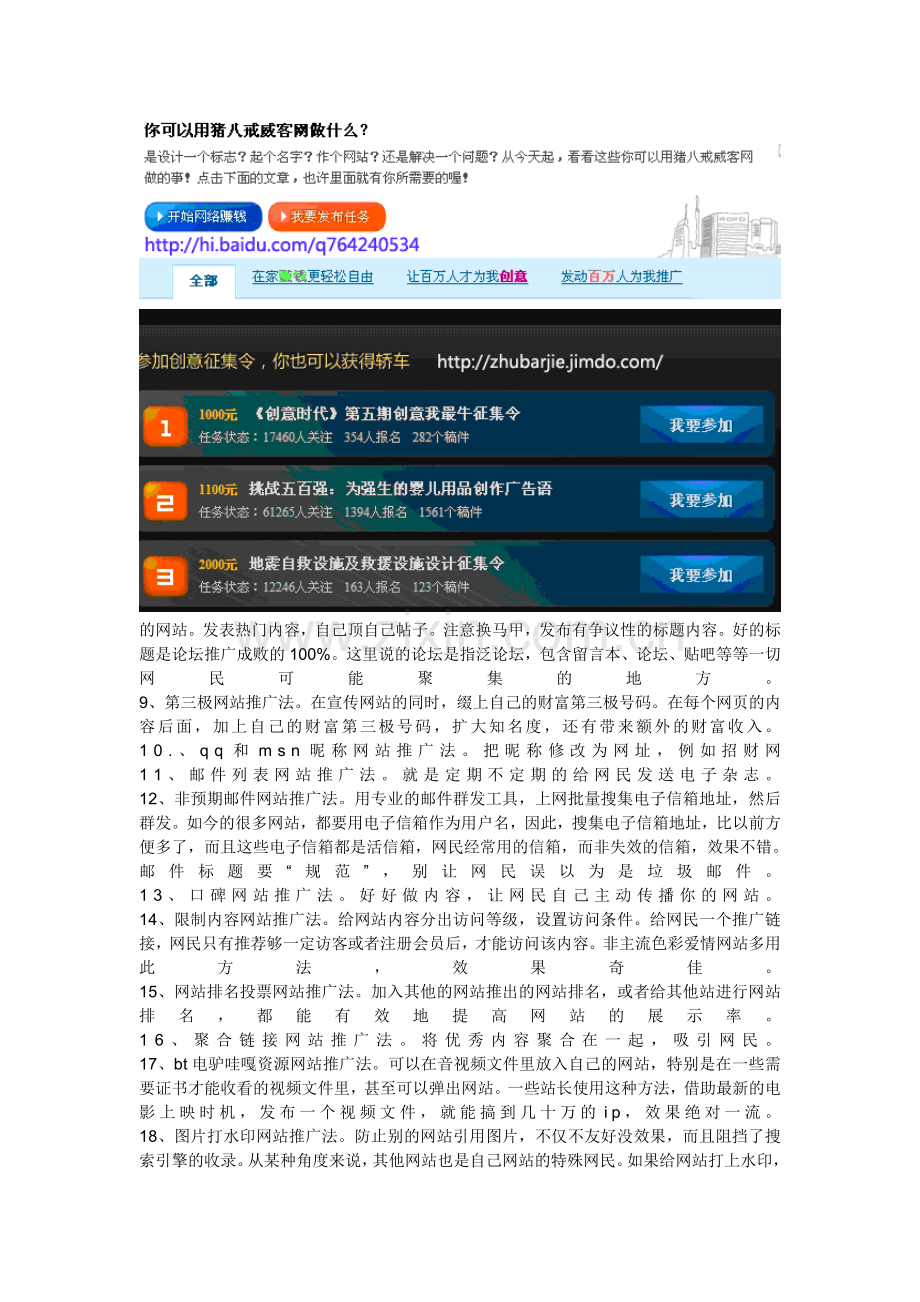Click the city skyline illustration

coord(718,226)
